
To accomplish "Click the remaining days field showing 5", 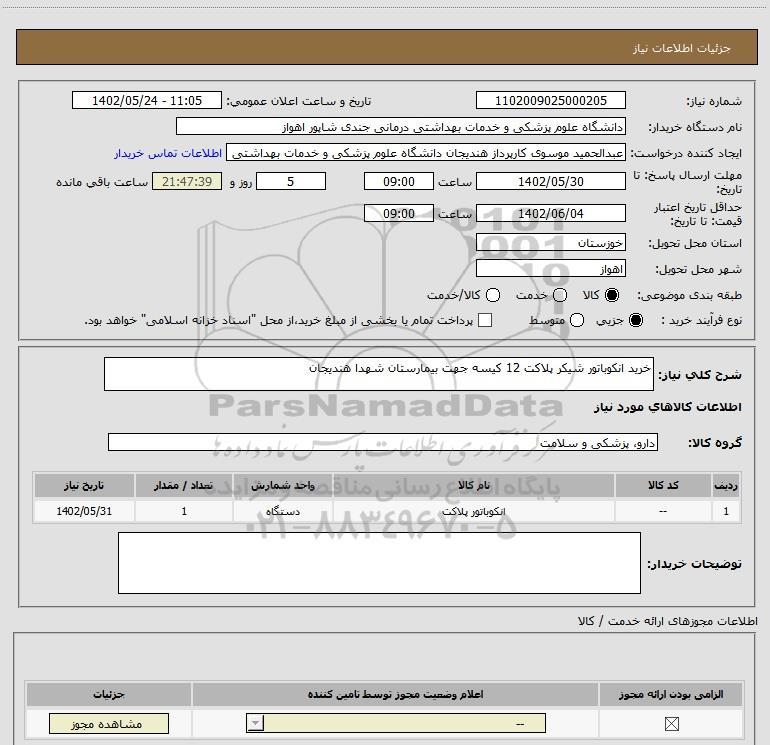I will [x=291, y=181].
